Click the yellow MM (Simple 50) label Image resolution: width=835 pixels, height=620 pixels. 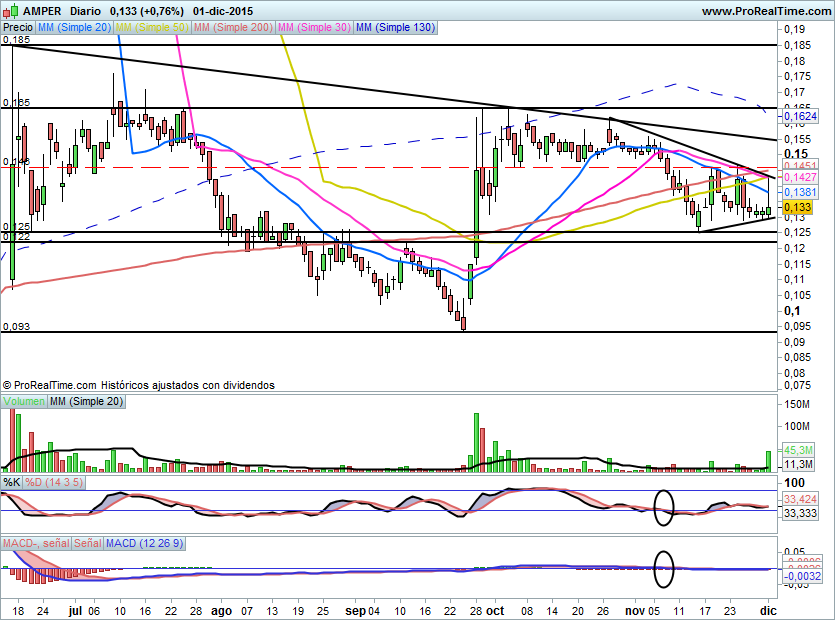tap(151, 28)
